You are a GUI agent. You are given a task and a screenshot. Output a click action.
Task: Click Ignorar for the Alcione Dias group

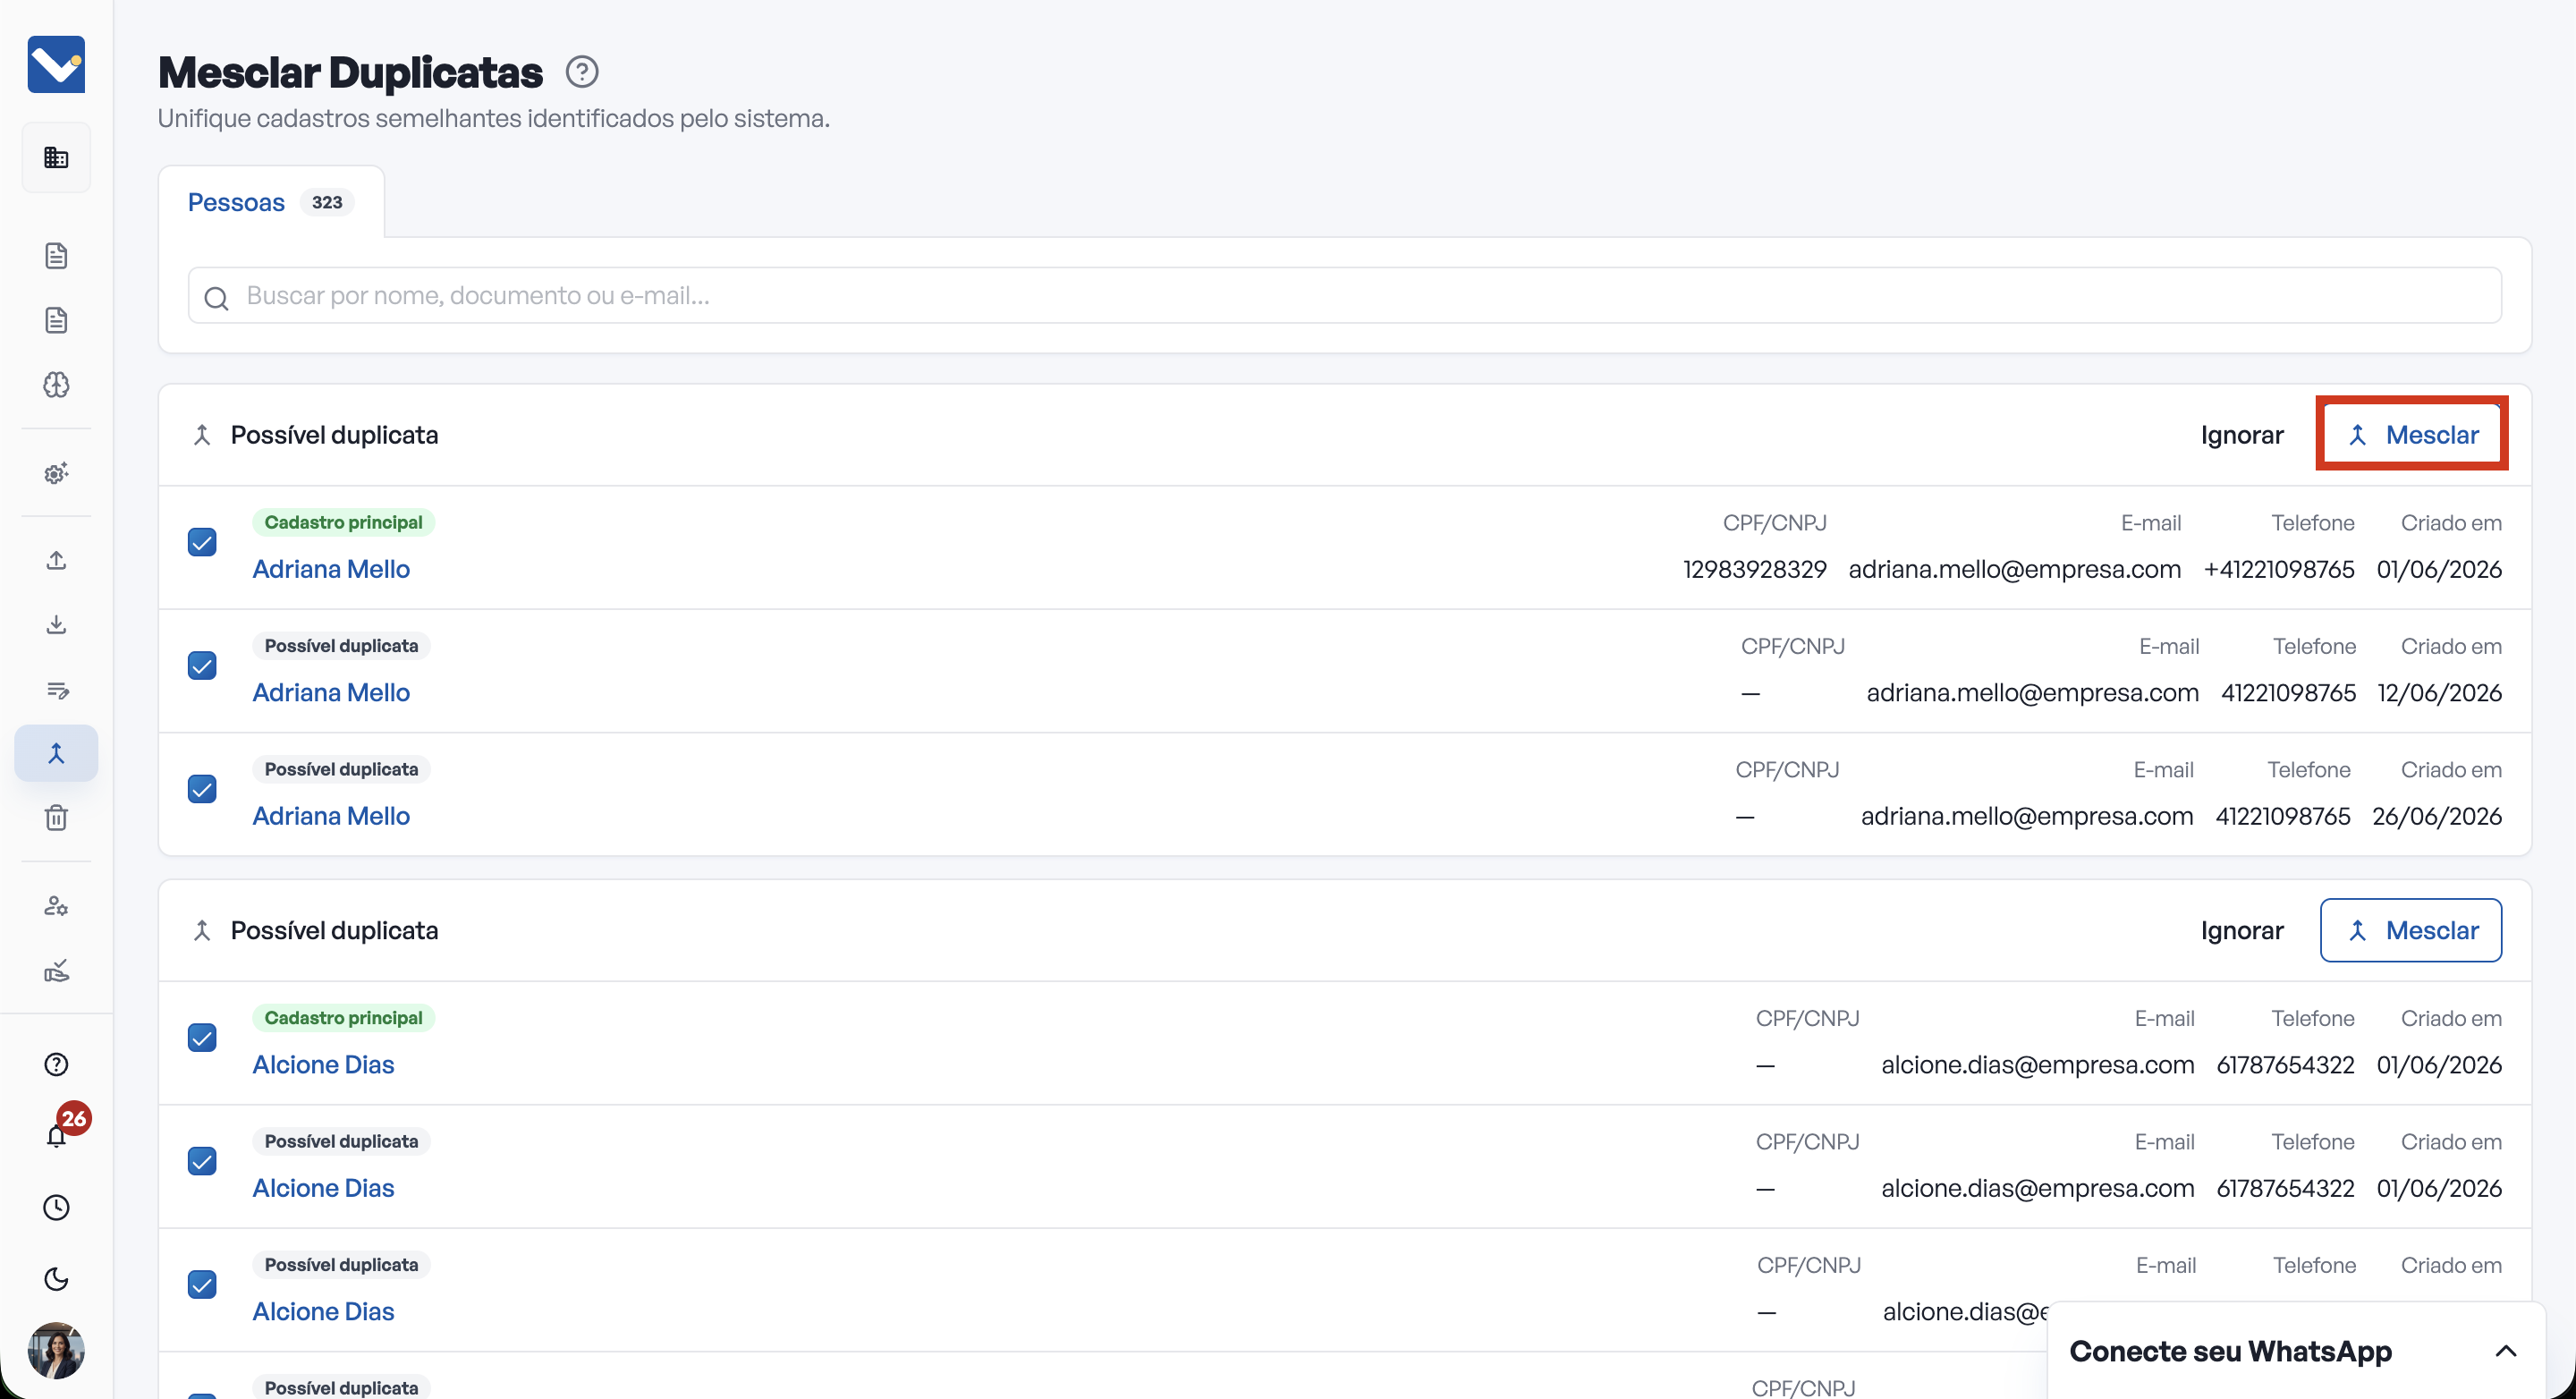click(2242, 930)
